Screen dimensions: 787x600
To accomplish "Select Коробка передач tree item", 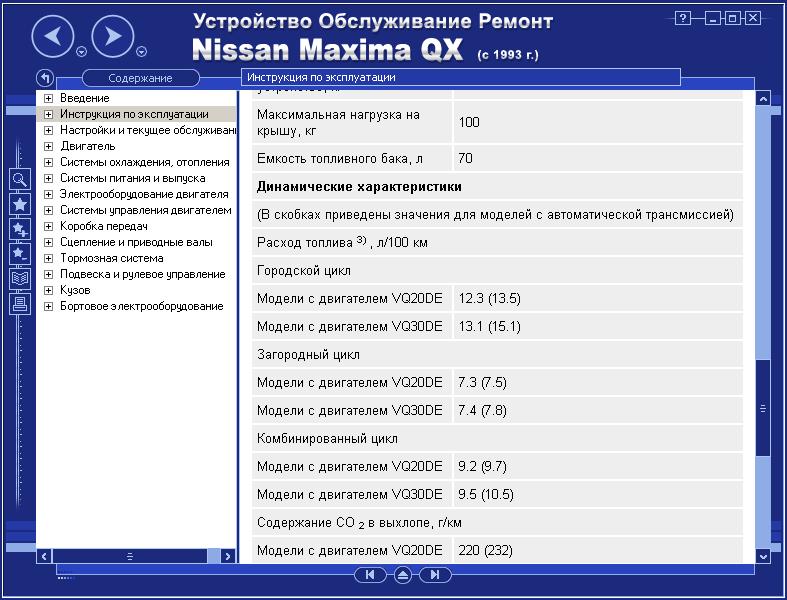I will point(103,226).
